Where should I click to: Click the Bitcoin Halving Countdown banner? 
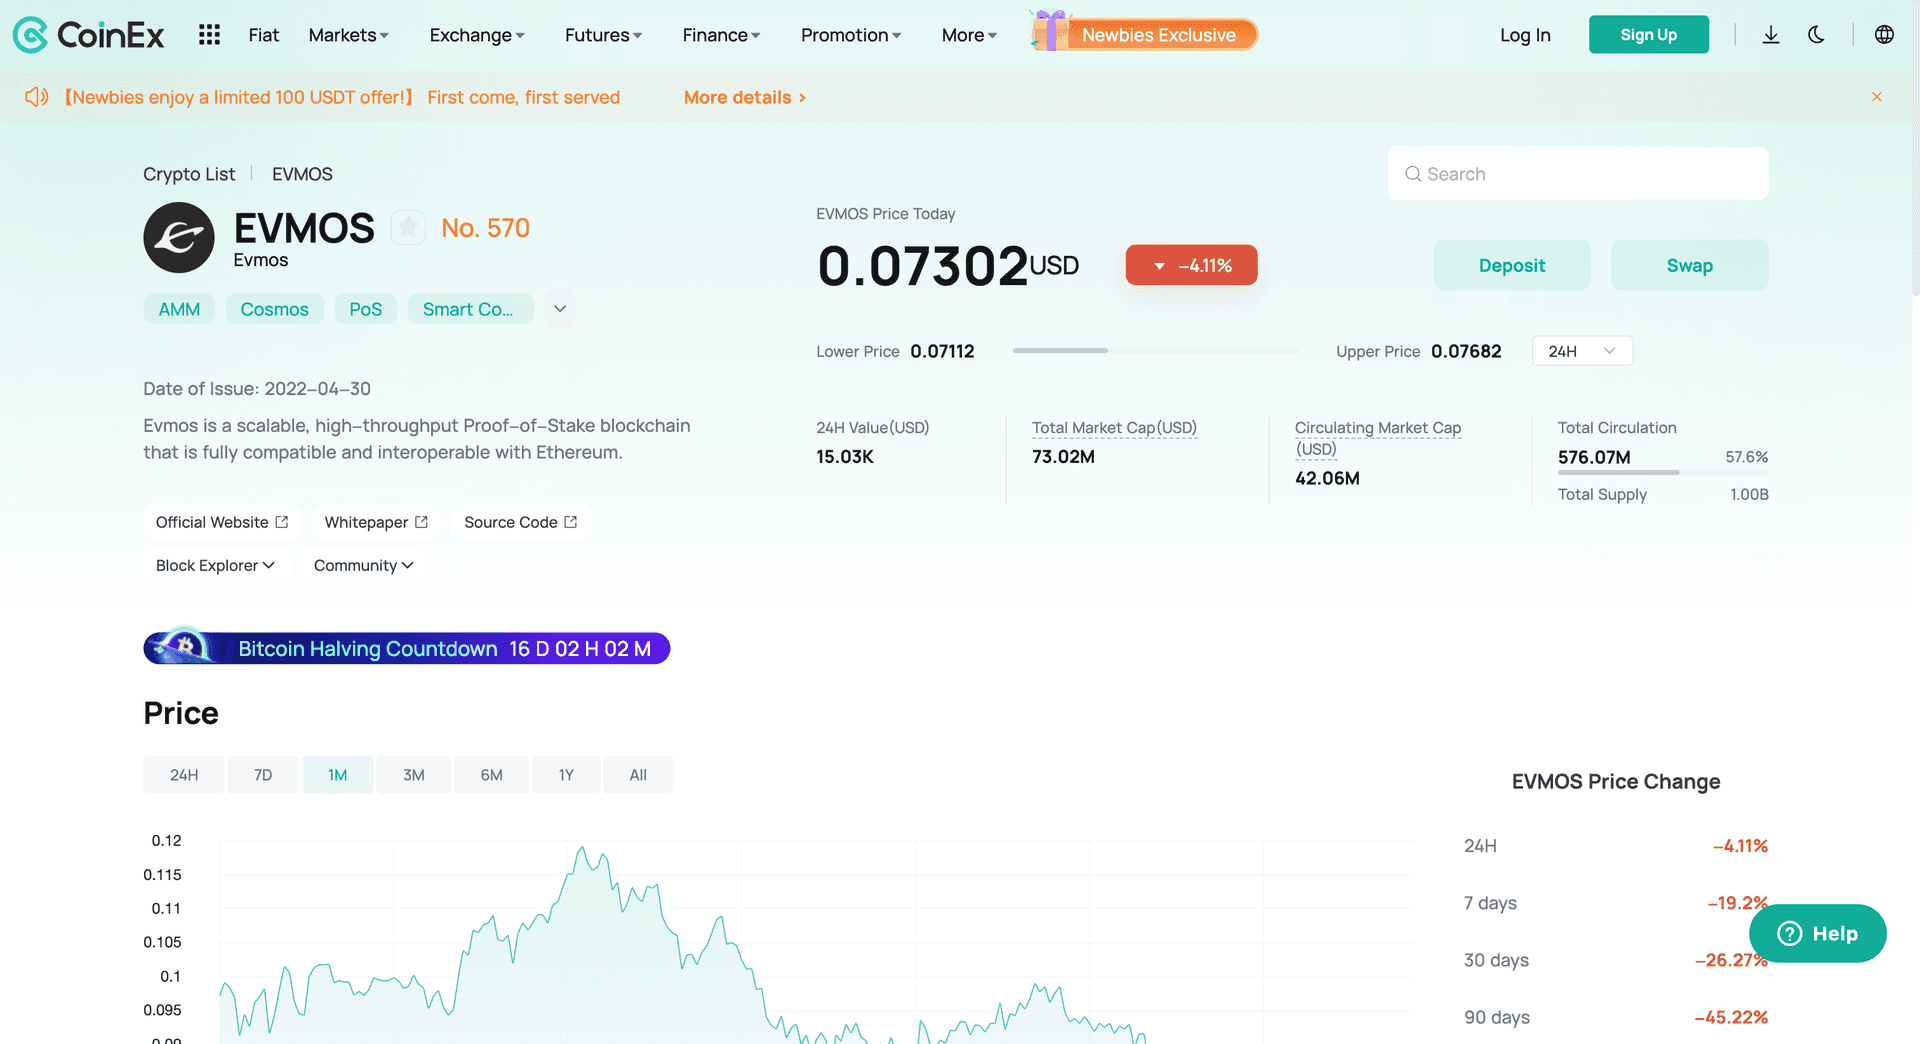407,648
